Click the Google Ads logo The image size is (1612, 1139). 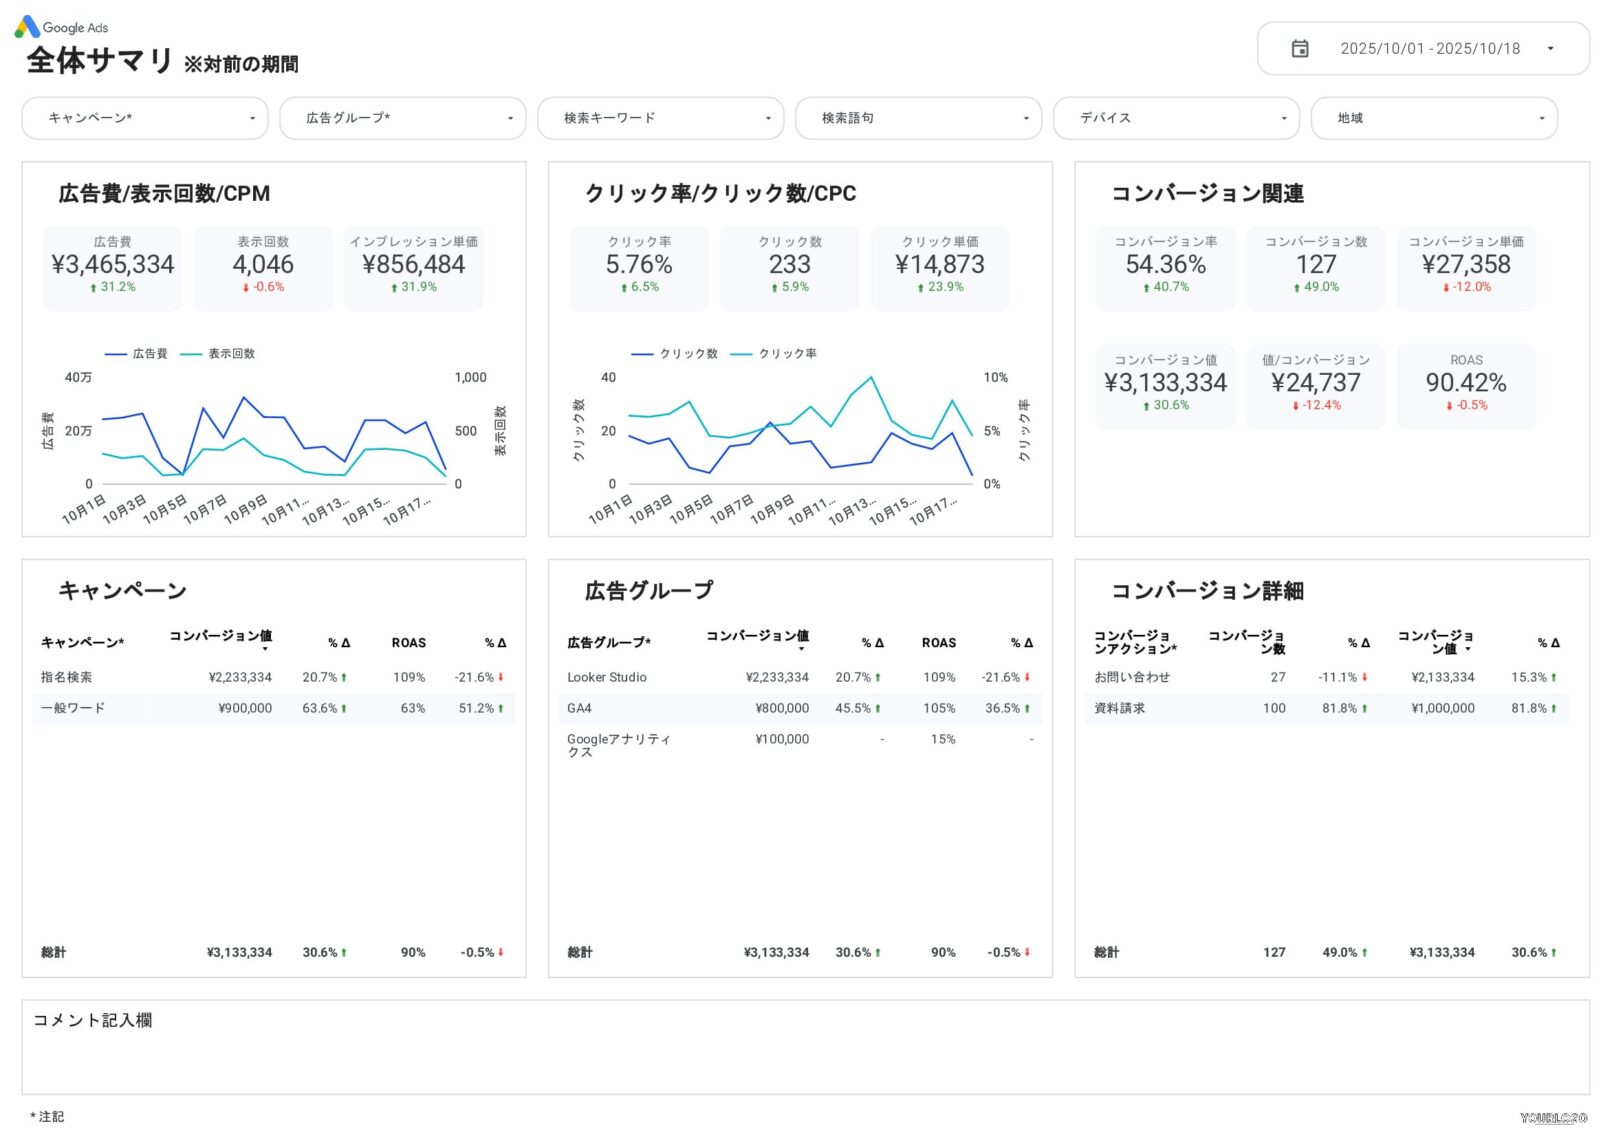tap(62, 26)
